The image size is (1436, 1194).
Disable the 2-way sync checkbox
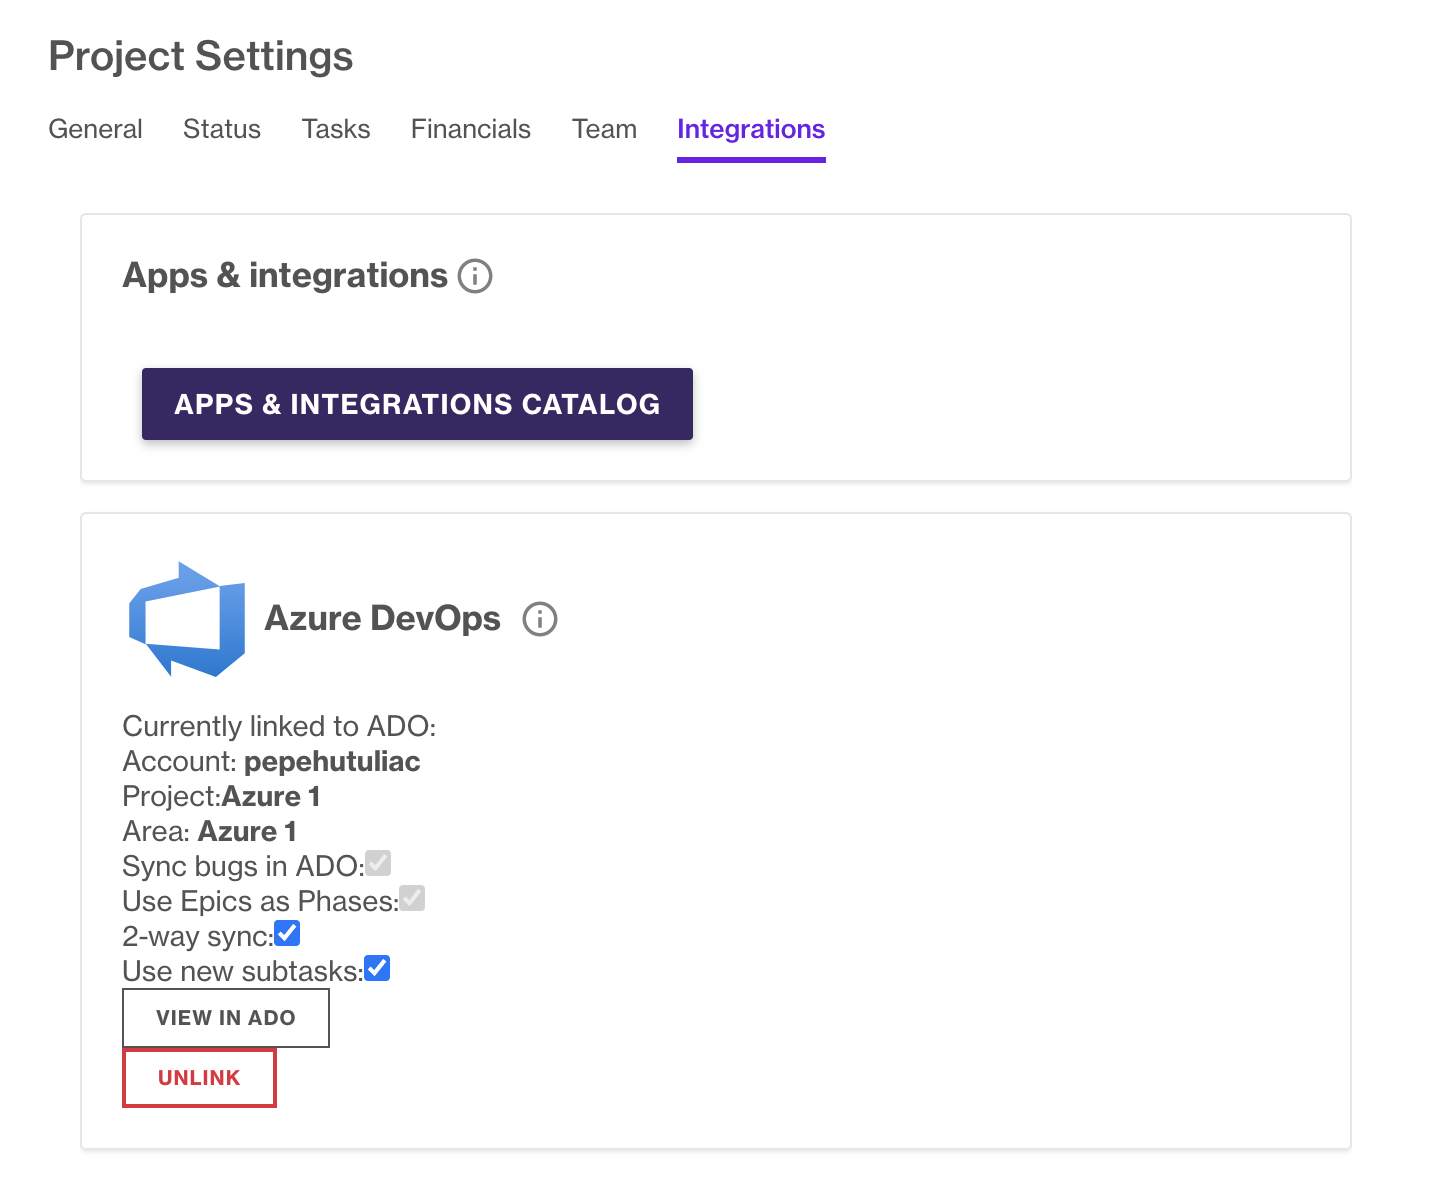[287, 932]
